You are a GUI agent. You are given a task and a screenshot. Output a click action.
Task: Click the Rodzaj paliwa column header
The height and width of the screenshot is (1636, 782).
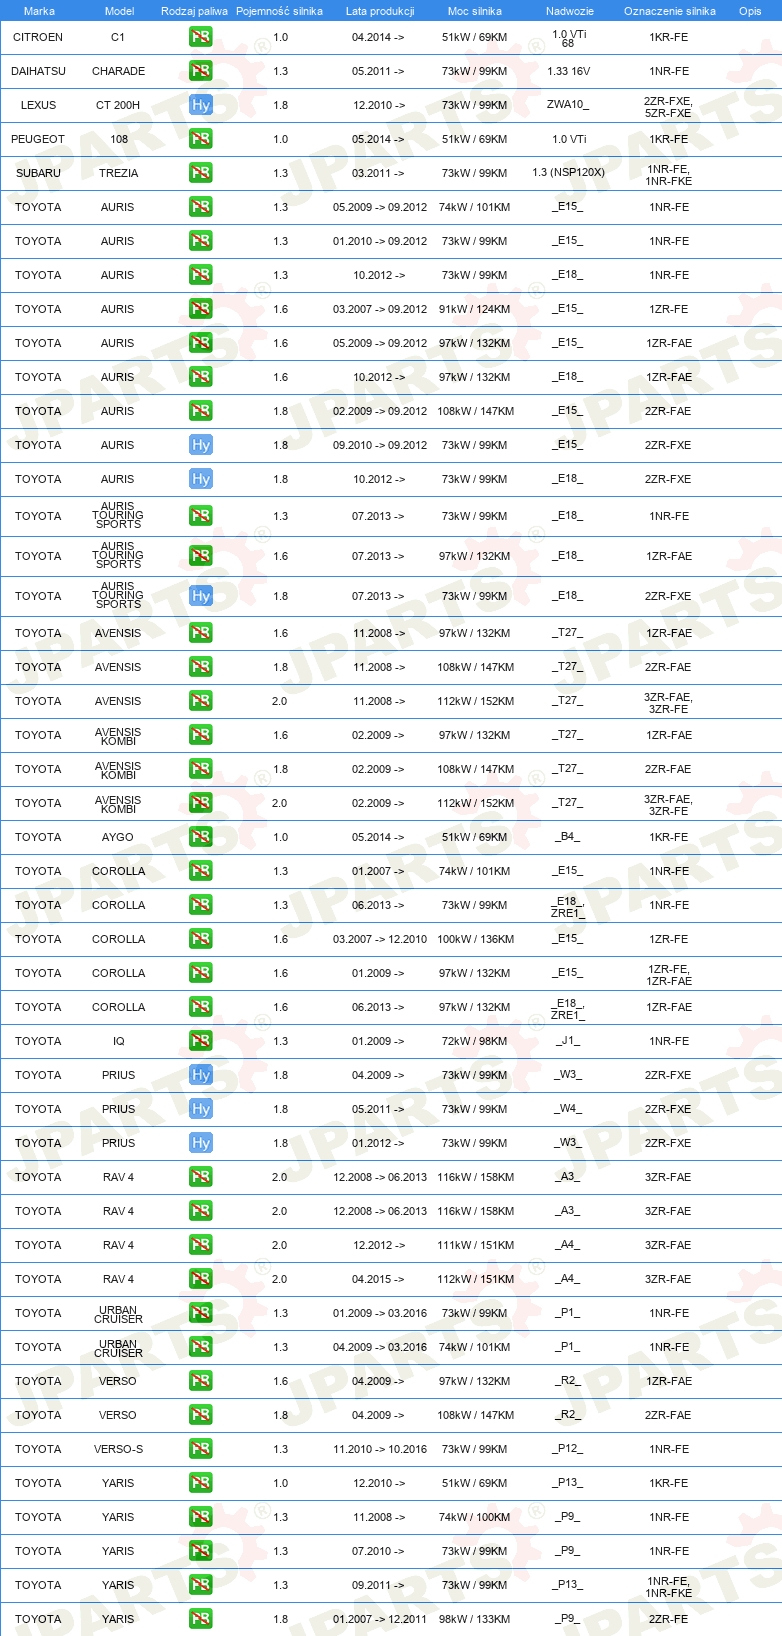(x=194, y=11)
